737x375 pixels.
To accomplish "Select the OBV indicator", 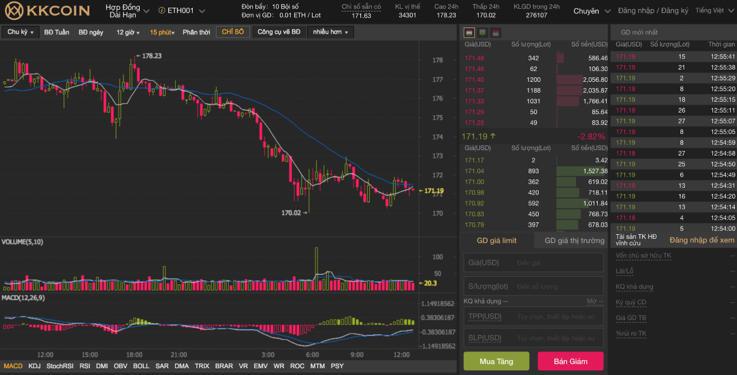I will [x=120, y=366].
